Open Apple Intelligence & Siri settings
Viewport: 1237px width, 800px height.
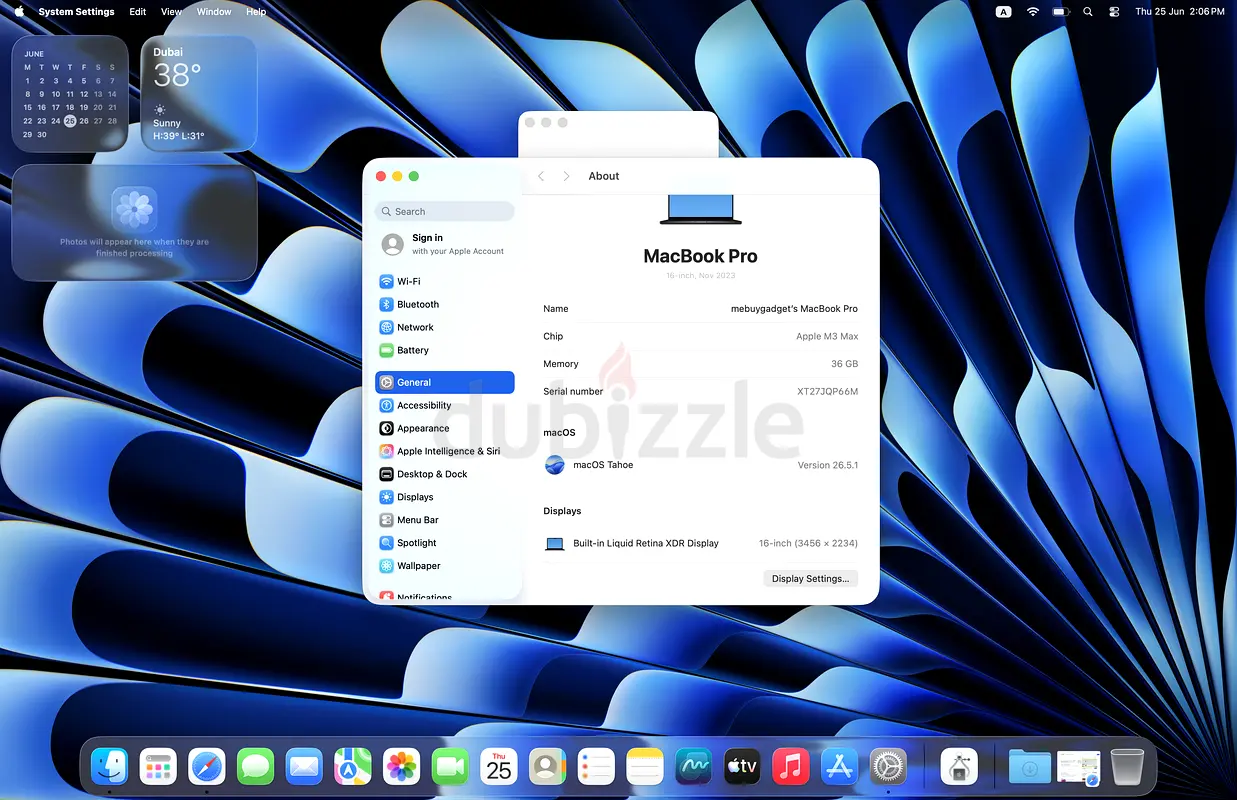[x=444, y=451]
